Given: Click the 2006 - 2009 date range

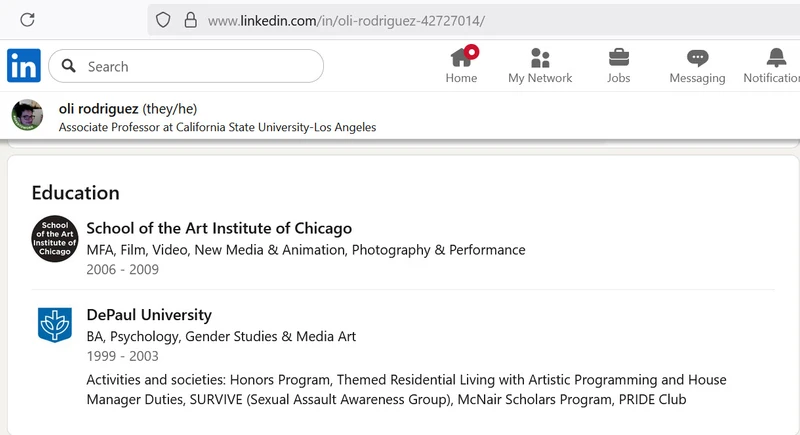Looking at the screenshot, I should (x=122, y=269).
